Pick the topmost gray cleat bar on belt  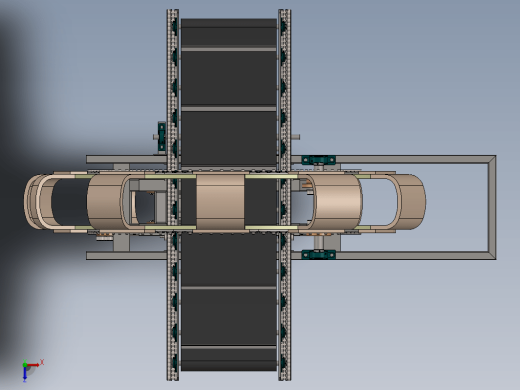pyautogui.click(x=229, y=49)
